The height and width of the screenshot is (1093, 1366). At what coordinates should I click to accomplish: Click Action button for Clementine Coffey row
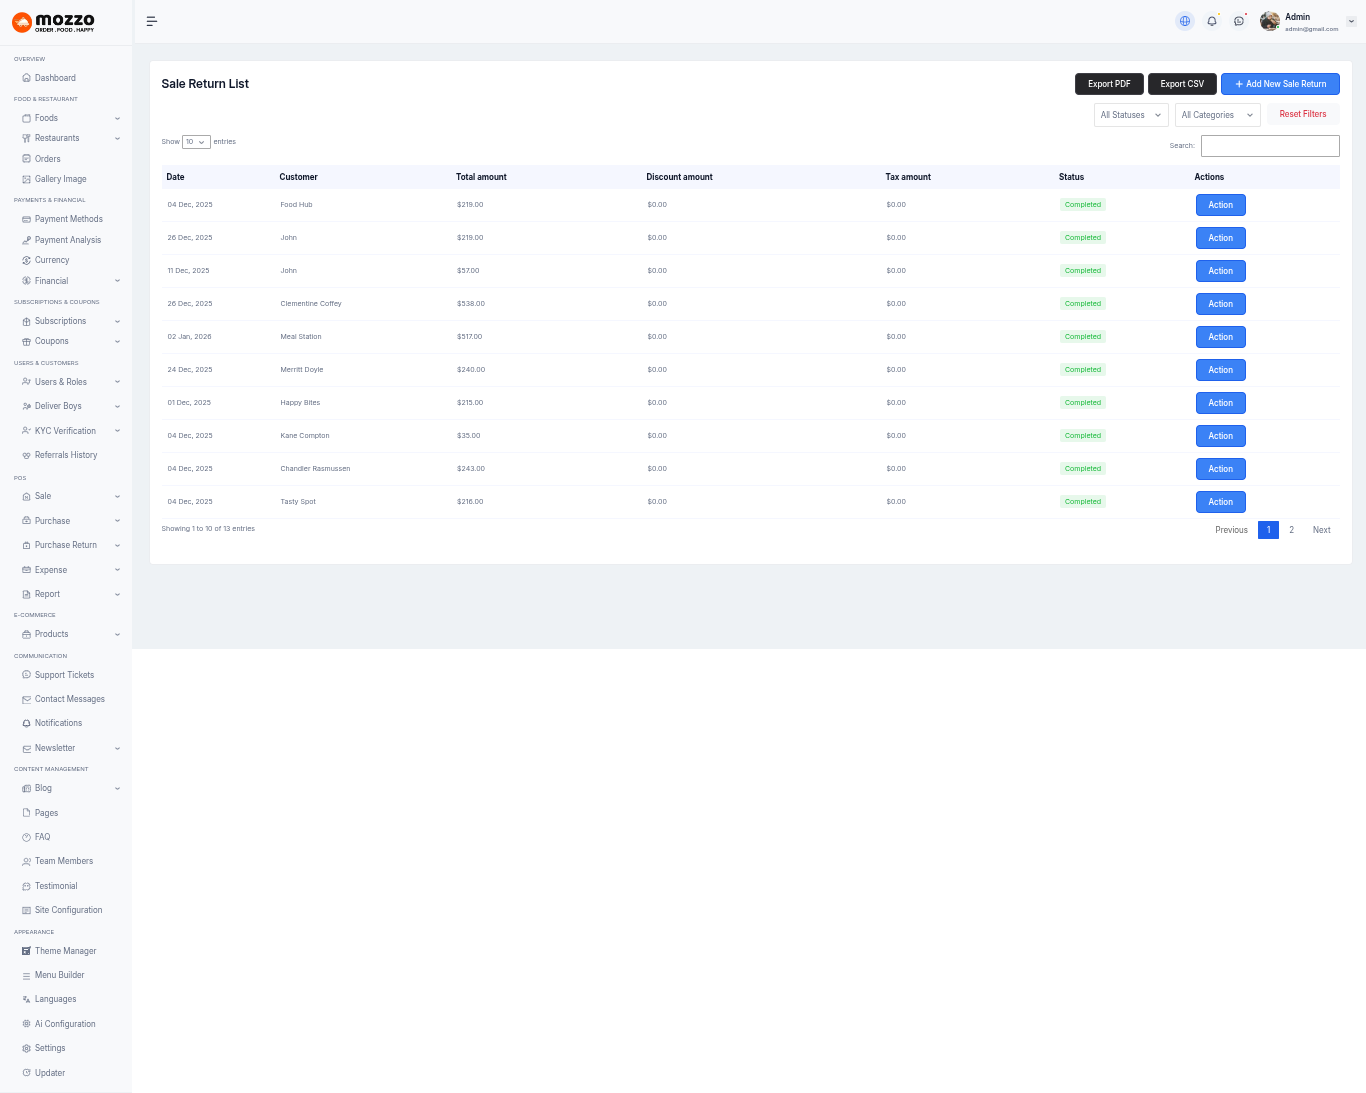[1220, 304]
